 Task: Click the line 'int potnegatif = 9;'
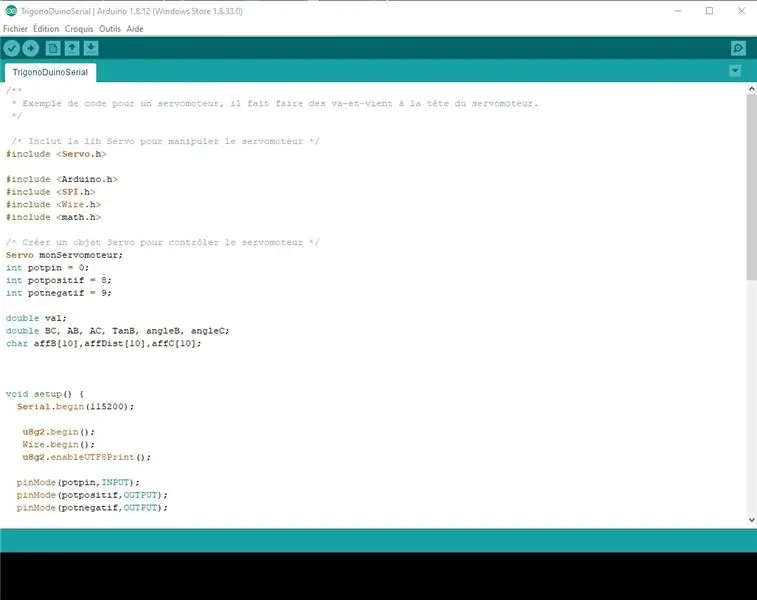[58, 293]
